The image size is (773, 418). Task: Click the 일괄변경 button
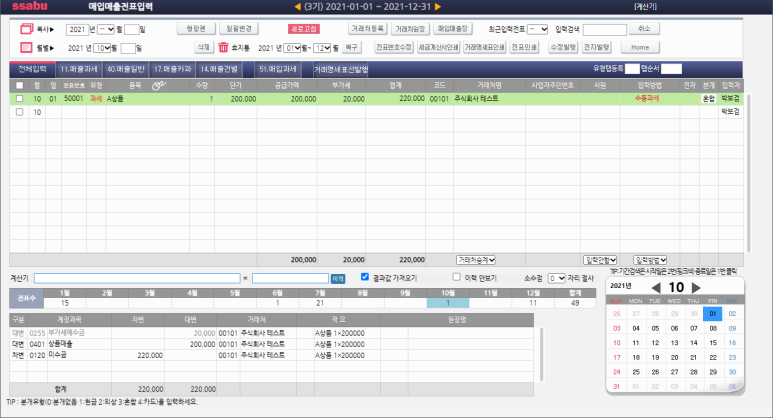coord(239,29)
